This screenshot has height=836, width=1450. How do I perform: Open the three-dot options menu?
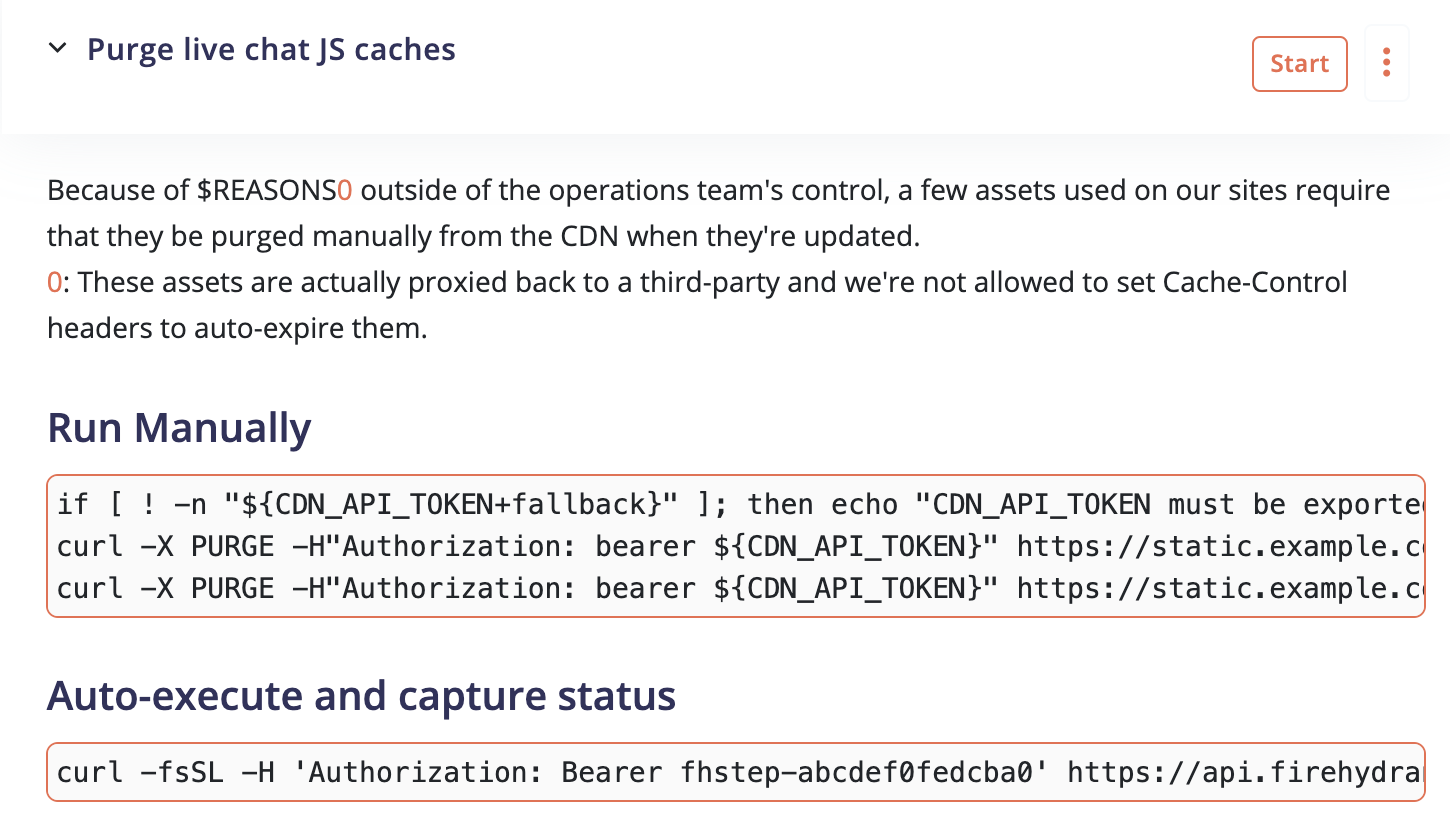pos(1386,63)
